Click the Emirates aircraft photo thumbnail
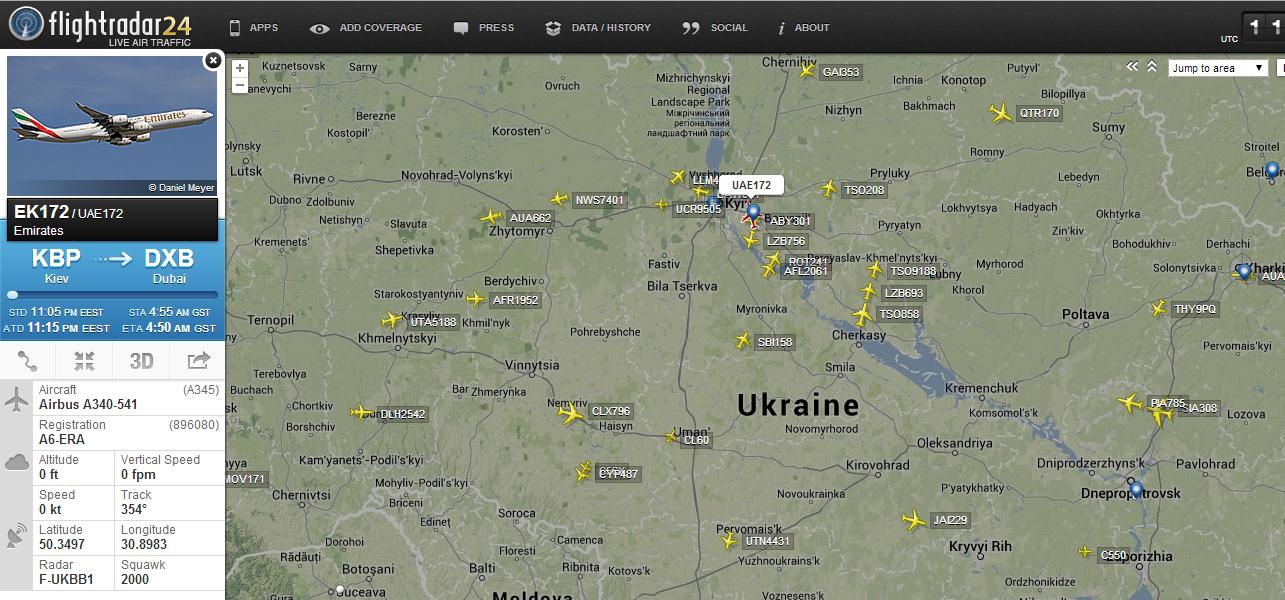1285x600 pixels. tap(112, 126)
